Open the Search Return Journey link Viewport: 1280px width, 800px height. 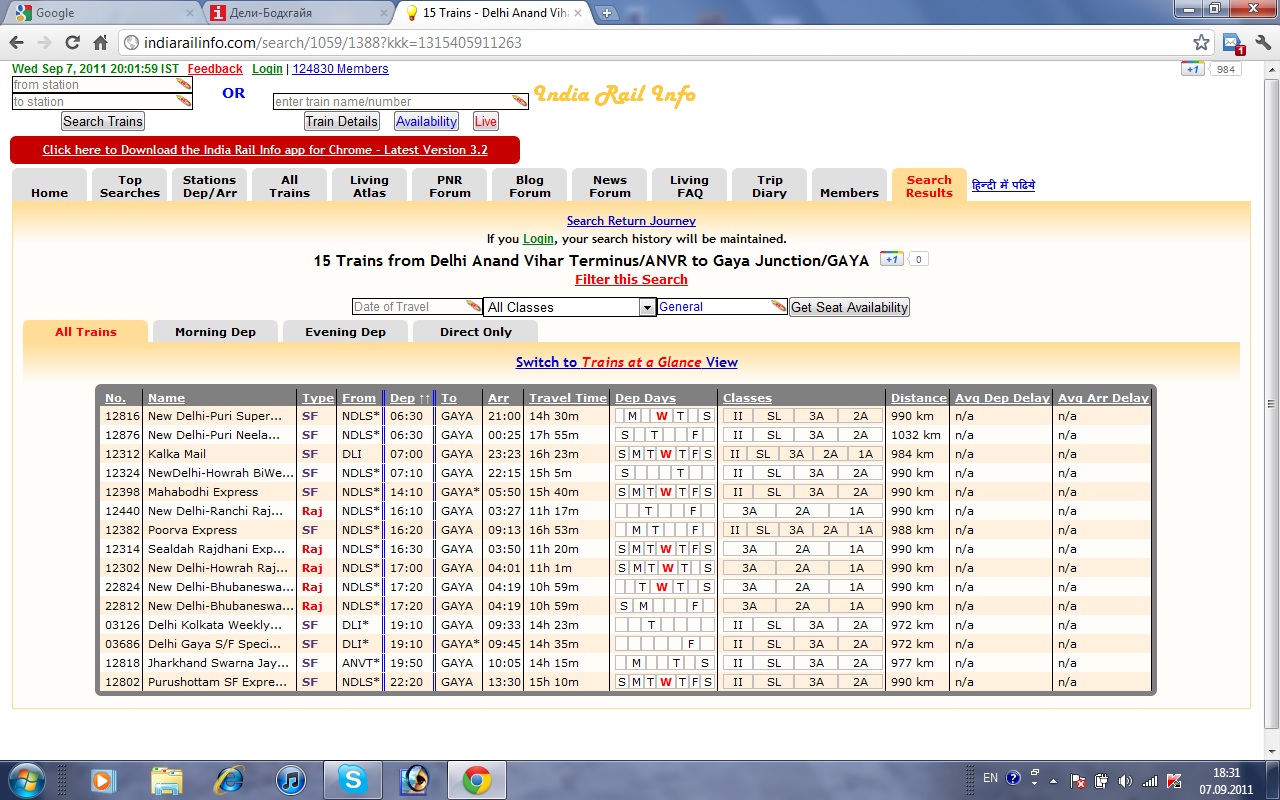631,221
